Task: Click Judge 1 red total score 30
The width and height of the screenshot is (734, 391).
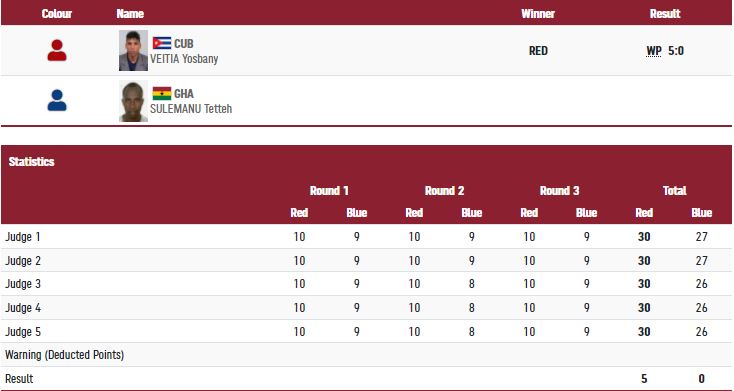Action: click(x=644, y=237)
